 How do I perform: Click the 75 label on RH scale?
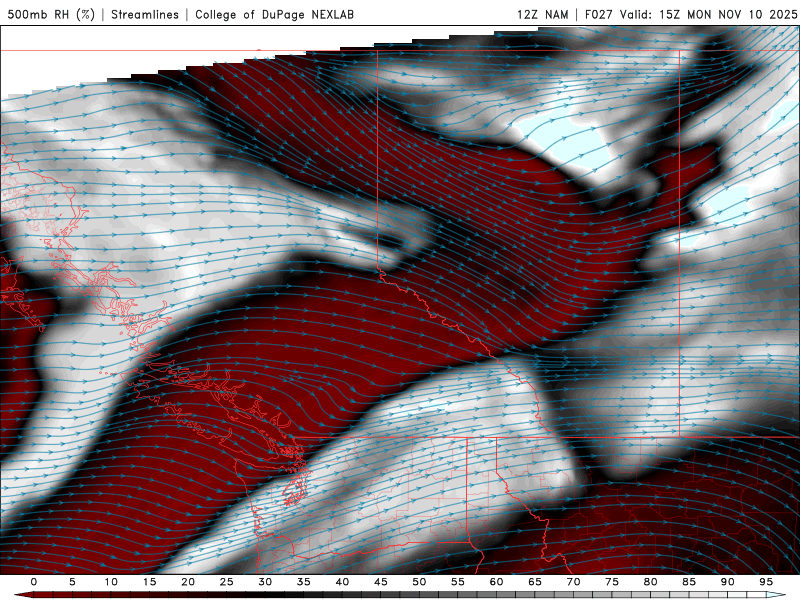(612, 582)
